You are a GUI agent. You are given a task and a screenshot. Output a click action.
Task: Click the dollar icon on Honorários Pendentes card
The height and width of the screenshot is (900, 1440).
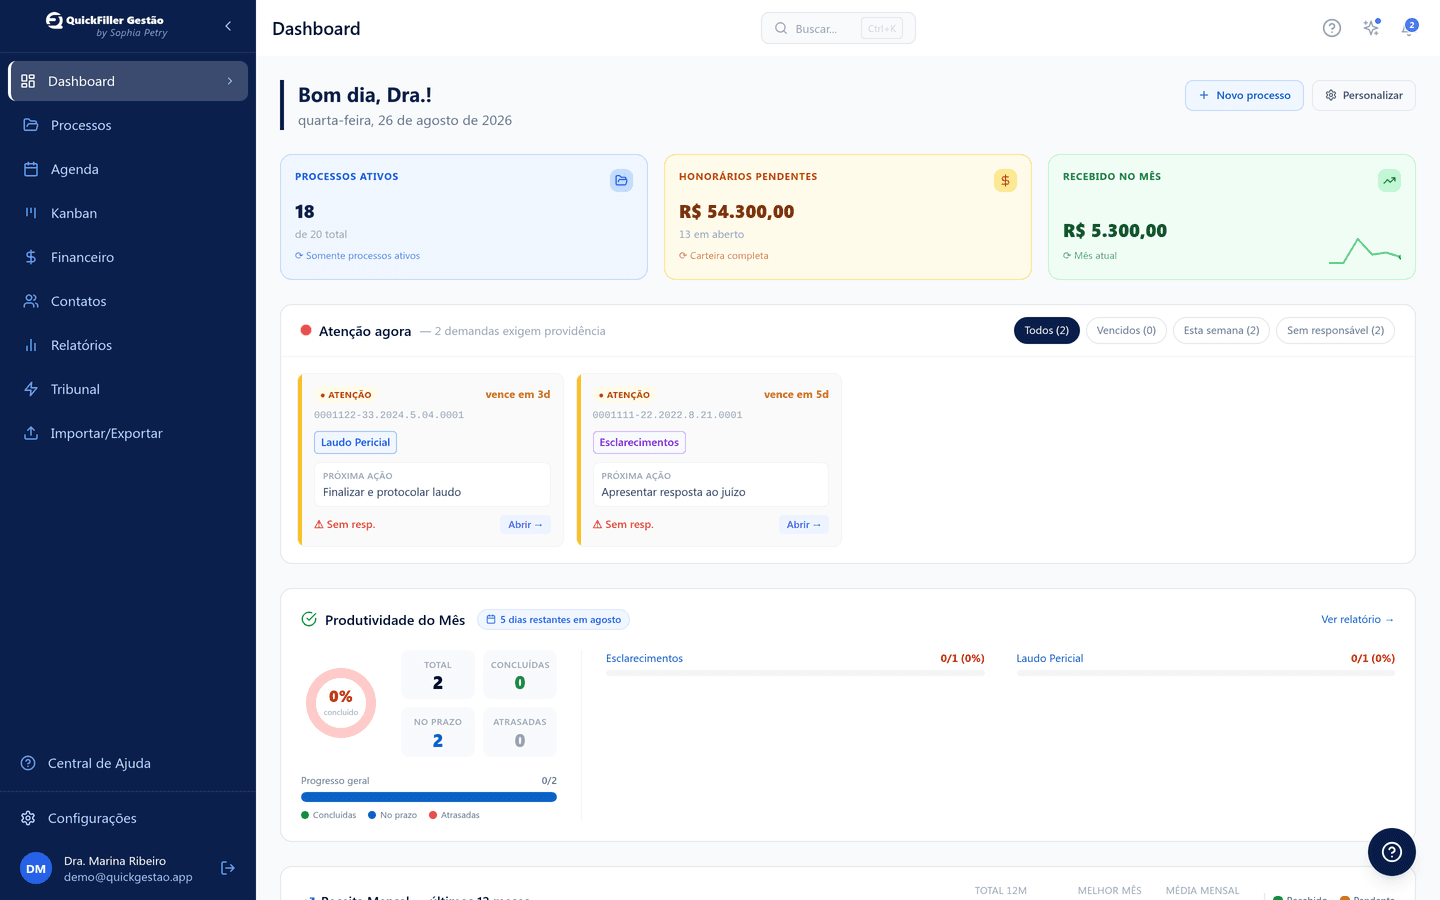coord(1005,180)
